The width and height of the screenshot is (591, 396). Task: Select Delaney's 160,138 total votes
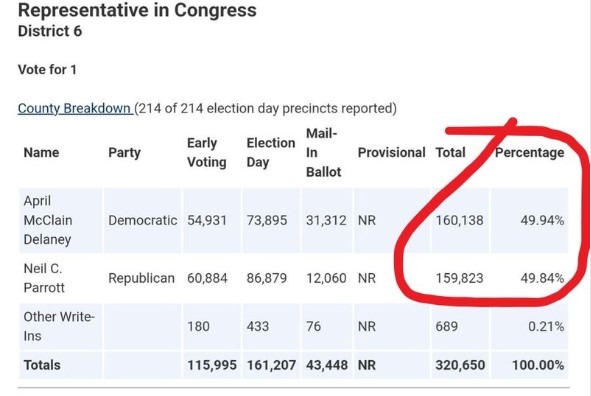point(459,220)
